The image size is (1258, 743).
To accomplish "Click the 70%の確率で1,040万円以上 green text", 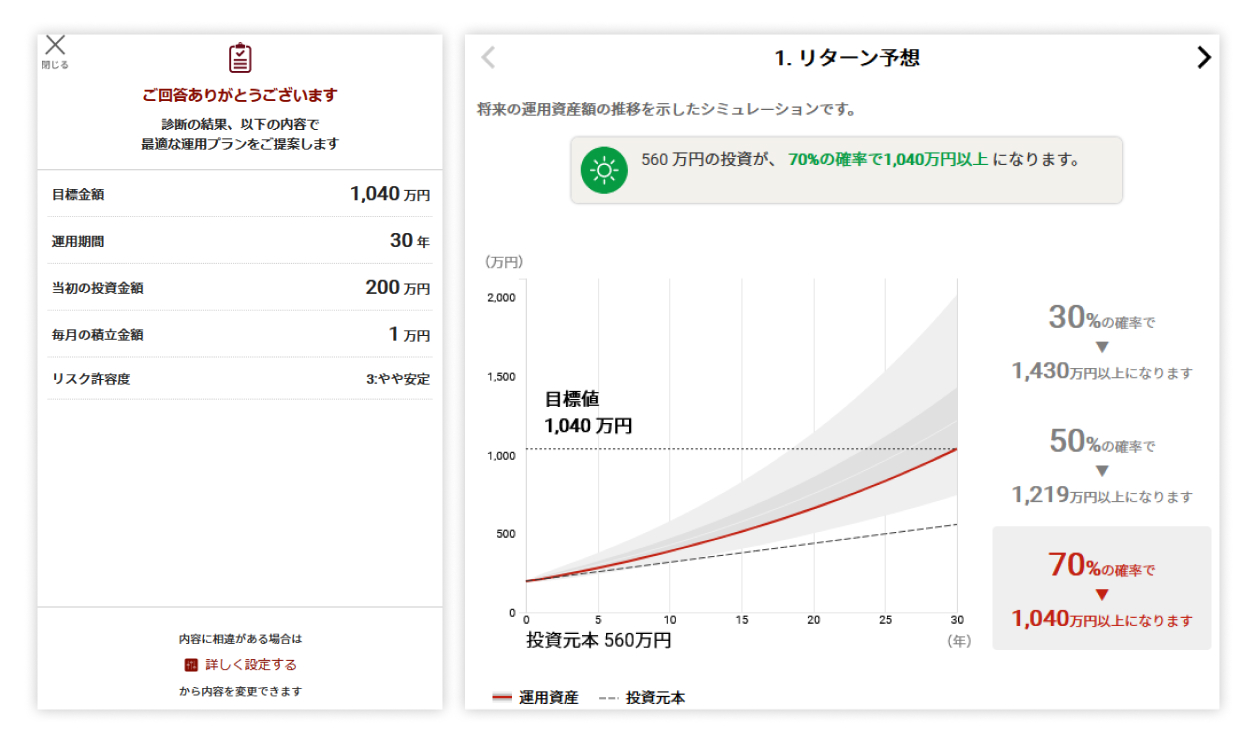I will tap(888, 160).
